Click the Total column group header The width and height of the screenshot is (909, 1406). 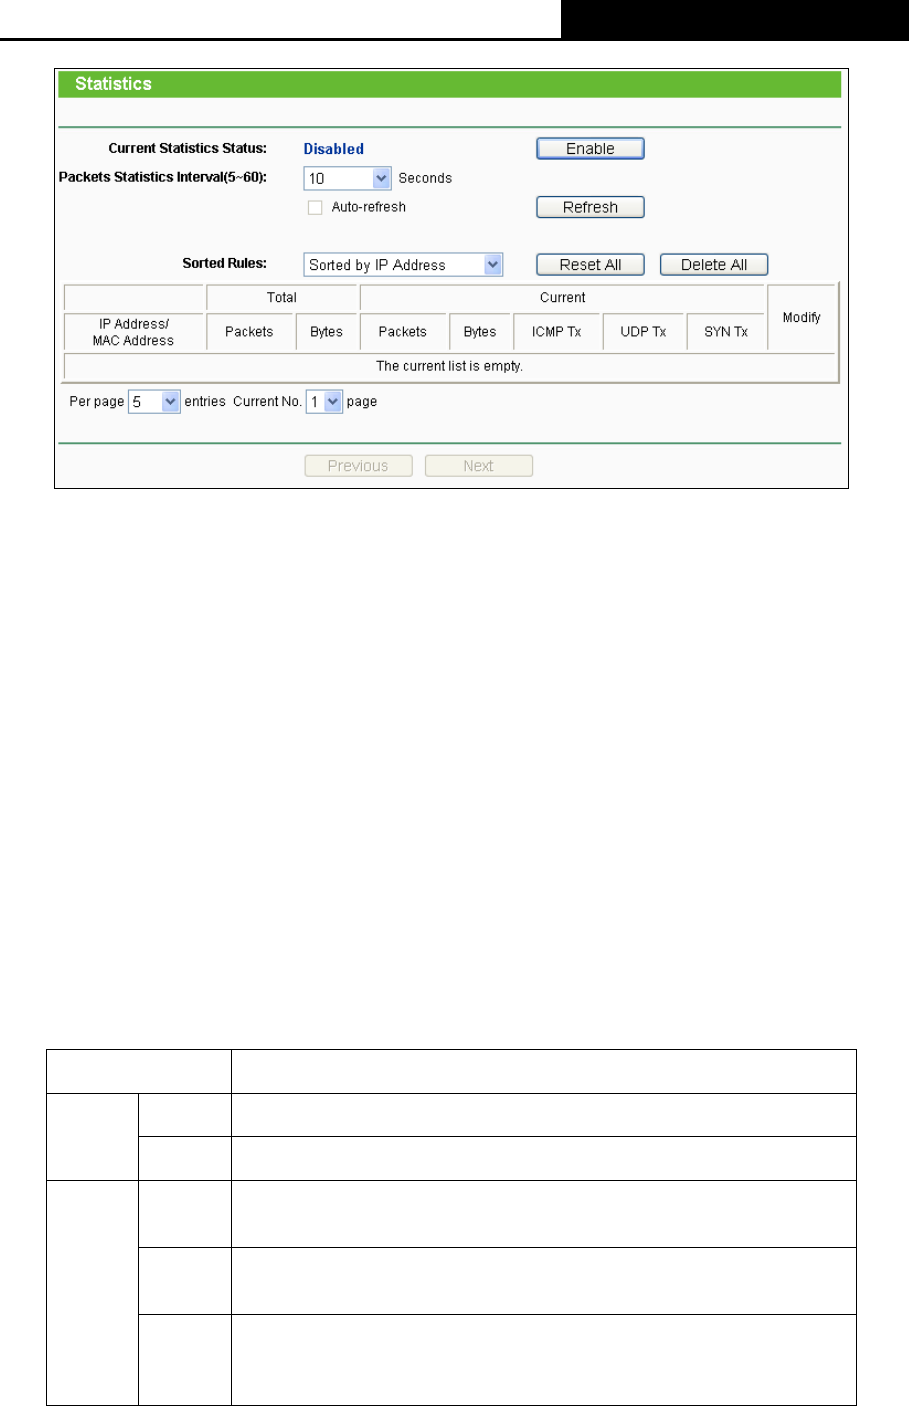(x=282, y=298)
